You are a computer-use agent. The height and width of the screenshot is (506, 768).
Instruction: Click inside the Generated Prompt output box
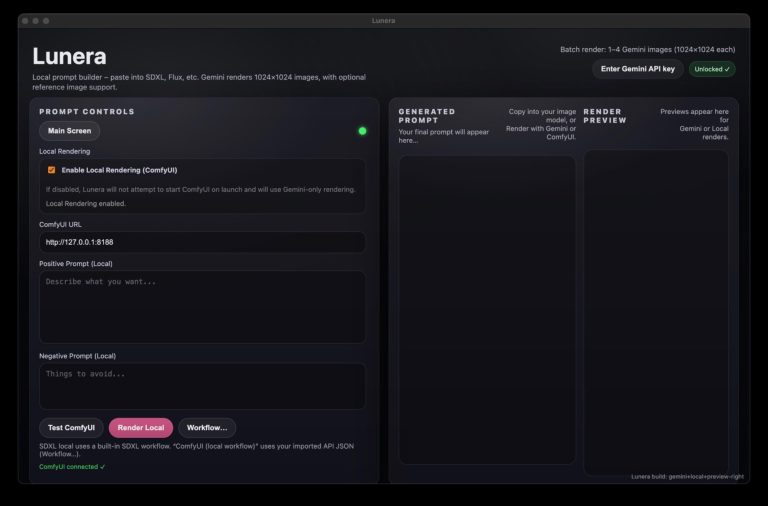pos(487,308)
